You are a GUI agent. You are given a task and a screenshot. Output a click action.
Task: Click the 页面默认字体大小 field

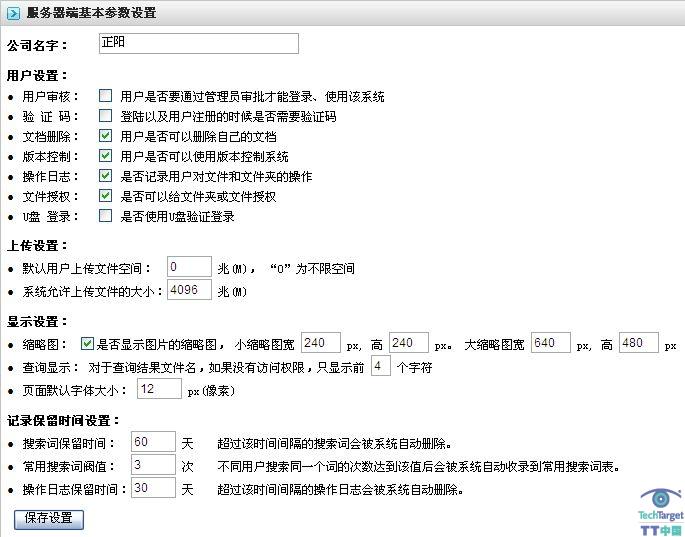pos(159,388)
